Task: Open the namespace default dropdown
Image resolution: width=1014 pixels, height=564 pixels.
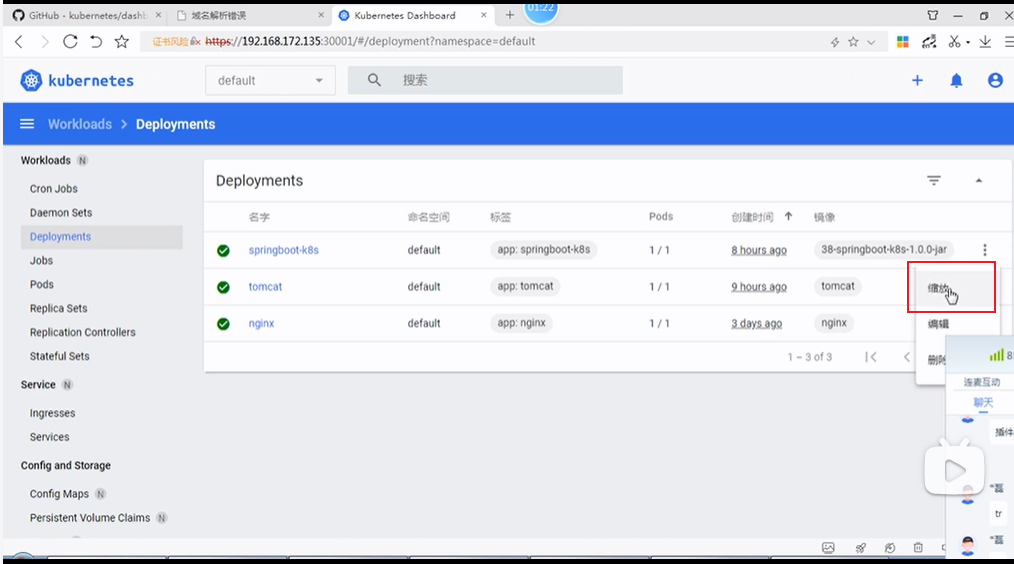Action: tap(270, 80)
